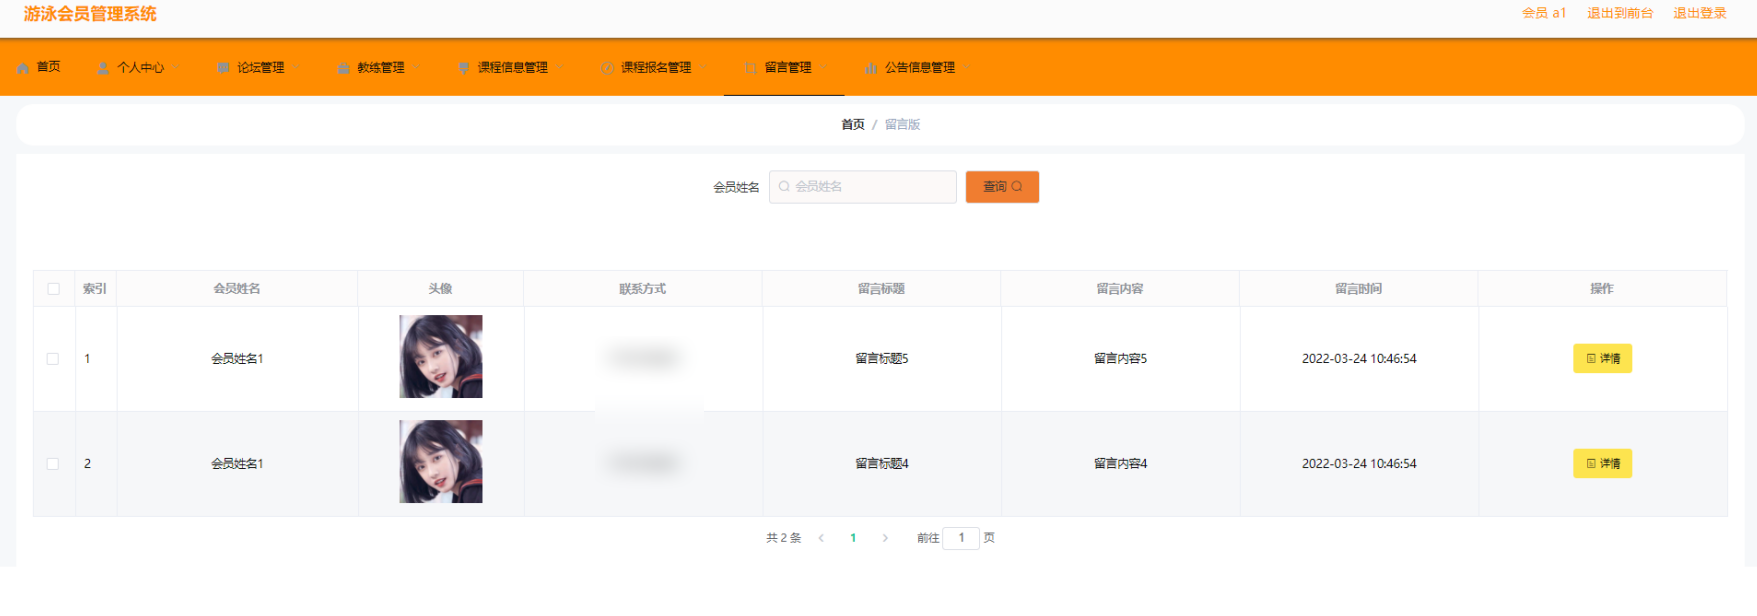Image resolution: width=1757 pixels, height=616 pixels.
Task: Click the 游泳会员管理系统 title
Action: (90, 14)
